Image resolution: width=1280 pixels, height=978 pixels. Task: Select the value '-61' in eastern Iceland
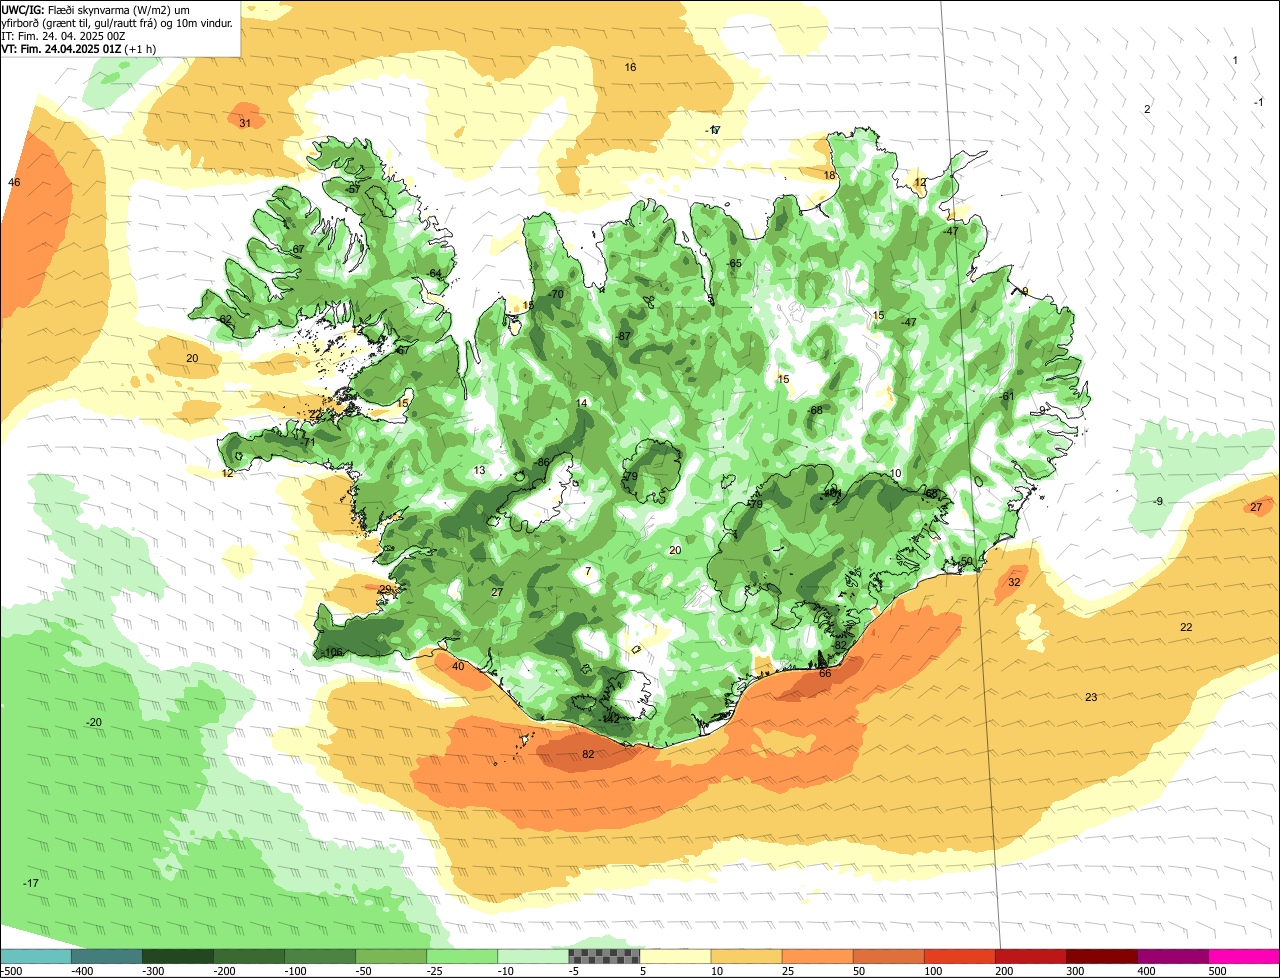1007,397
